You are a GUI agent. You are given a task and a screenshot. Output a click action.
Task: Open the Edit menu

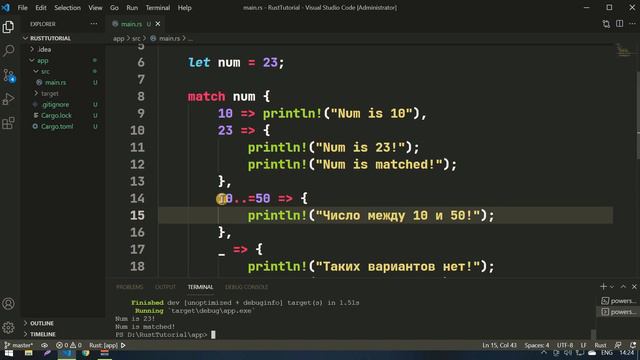41,8
